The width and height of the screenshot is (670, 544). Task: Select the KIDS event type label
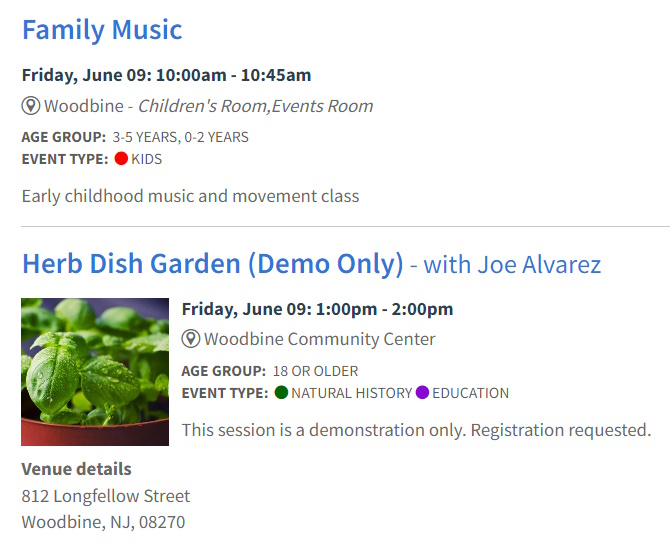coord(147,159)
